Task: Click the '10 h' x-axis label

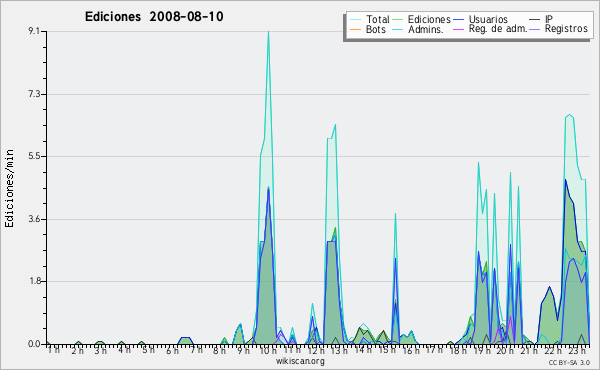Action: tap(268, 350)
